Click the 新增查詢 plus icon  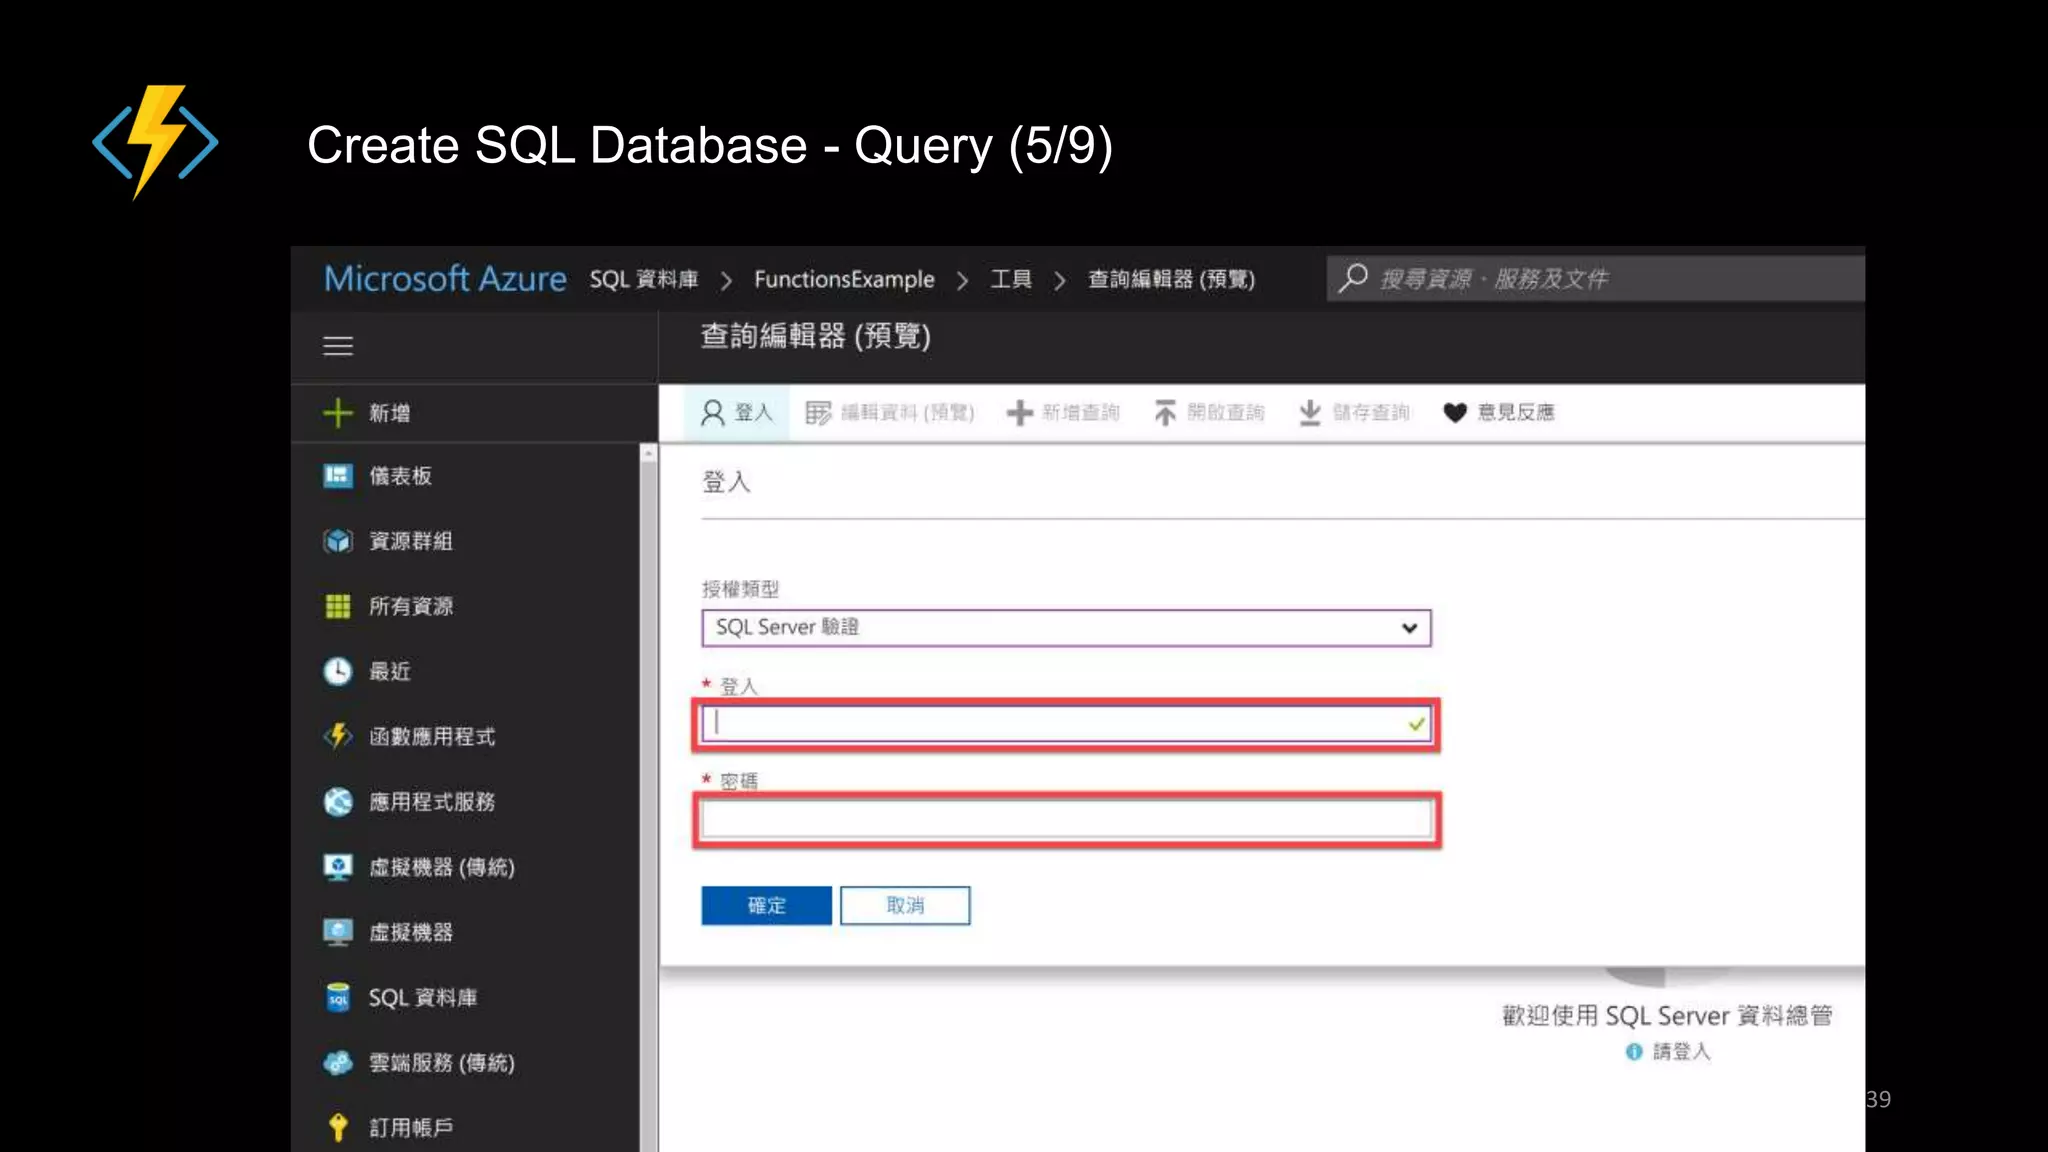[x=1019, y=413]
